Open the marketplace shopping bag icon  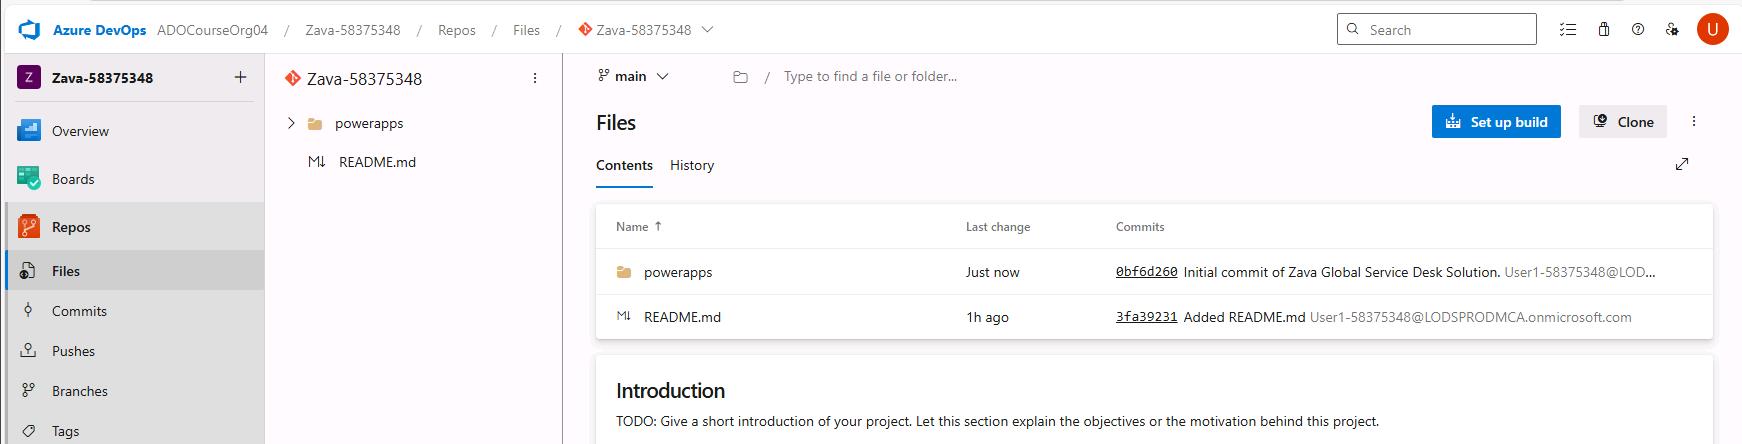[1604, 30]
